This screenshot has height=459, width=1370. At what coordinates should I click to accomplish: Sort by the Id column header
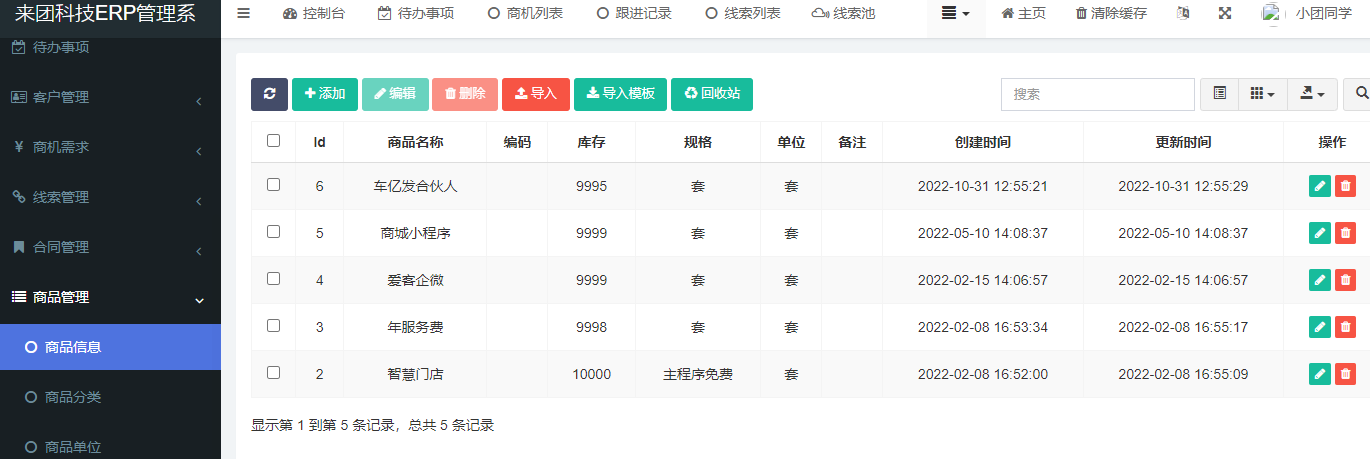320,142
